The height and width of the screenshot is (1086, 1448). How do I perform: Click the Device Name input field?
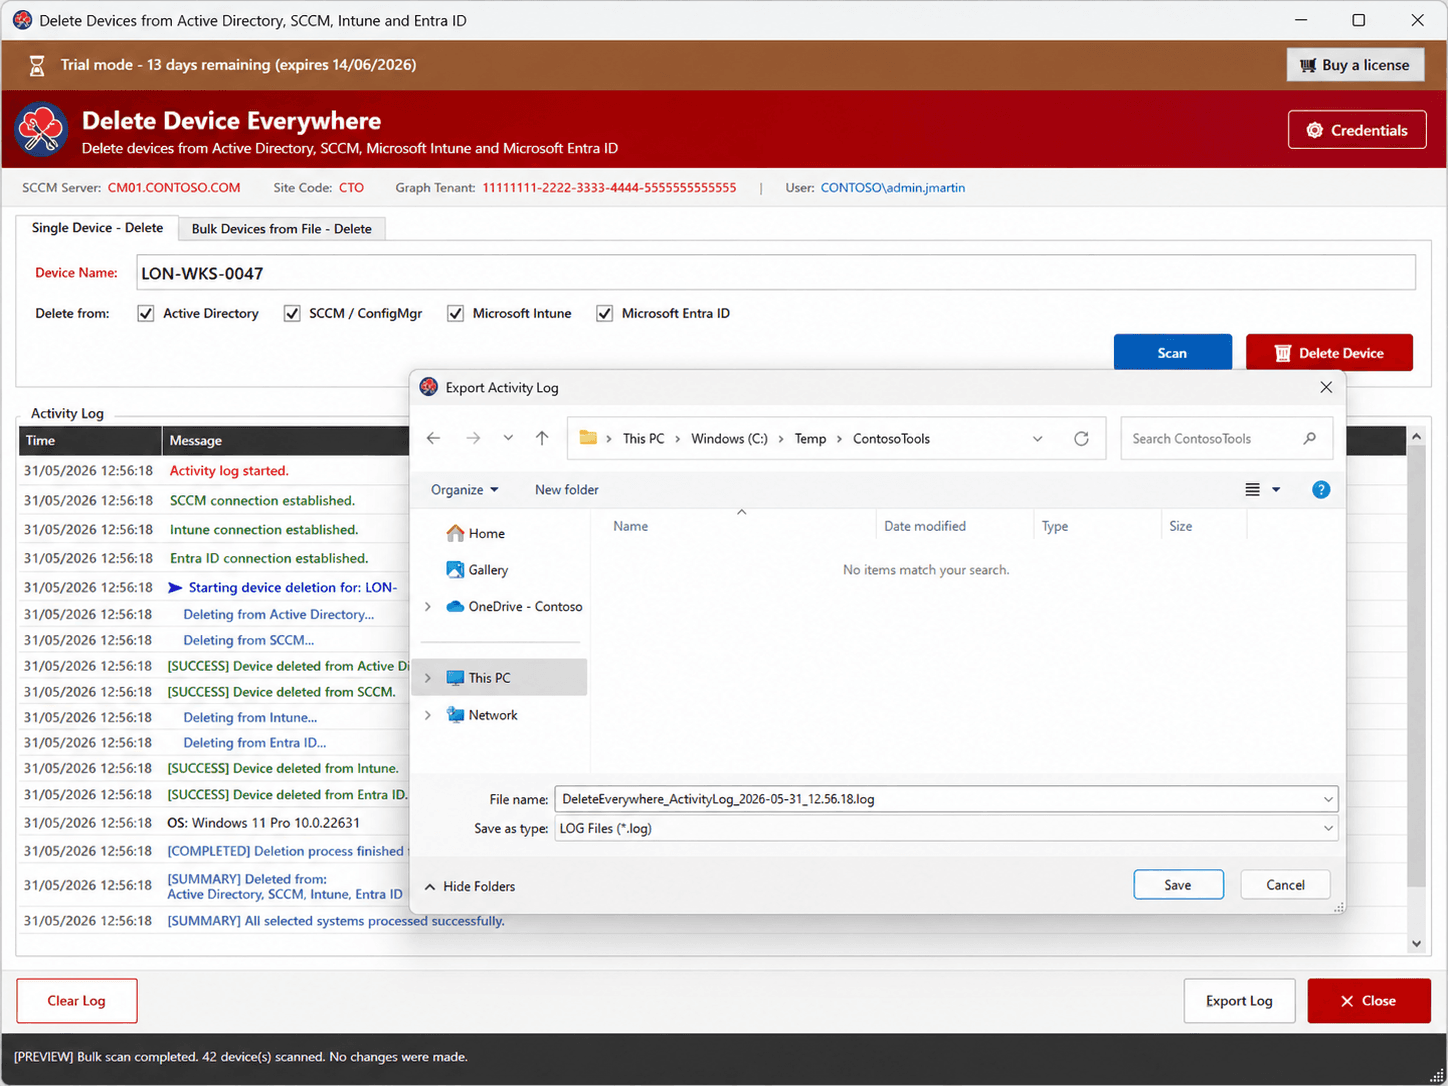tap(776, 273)
